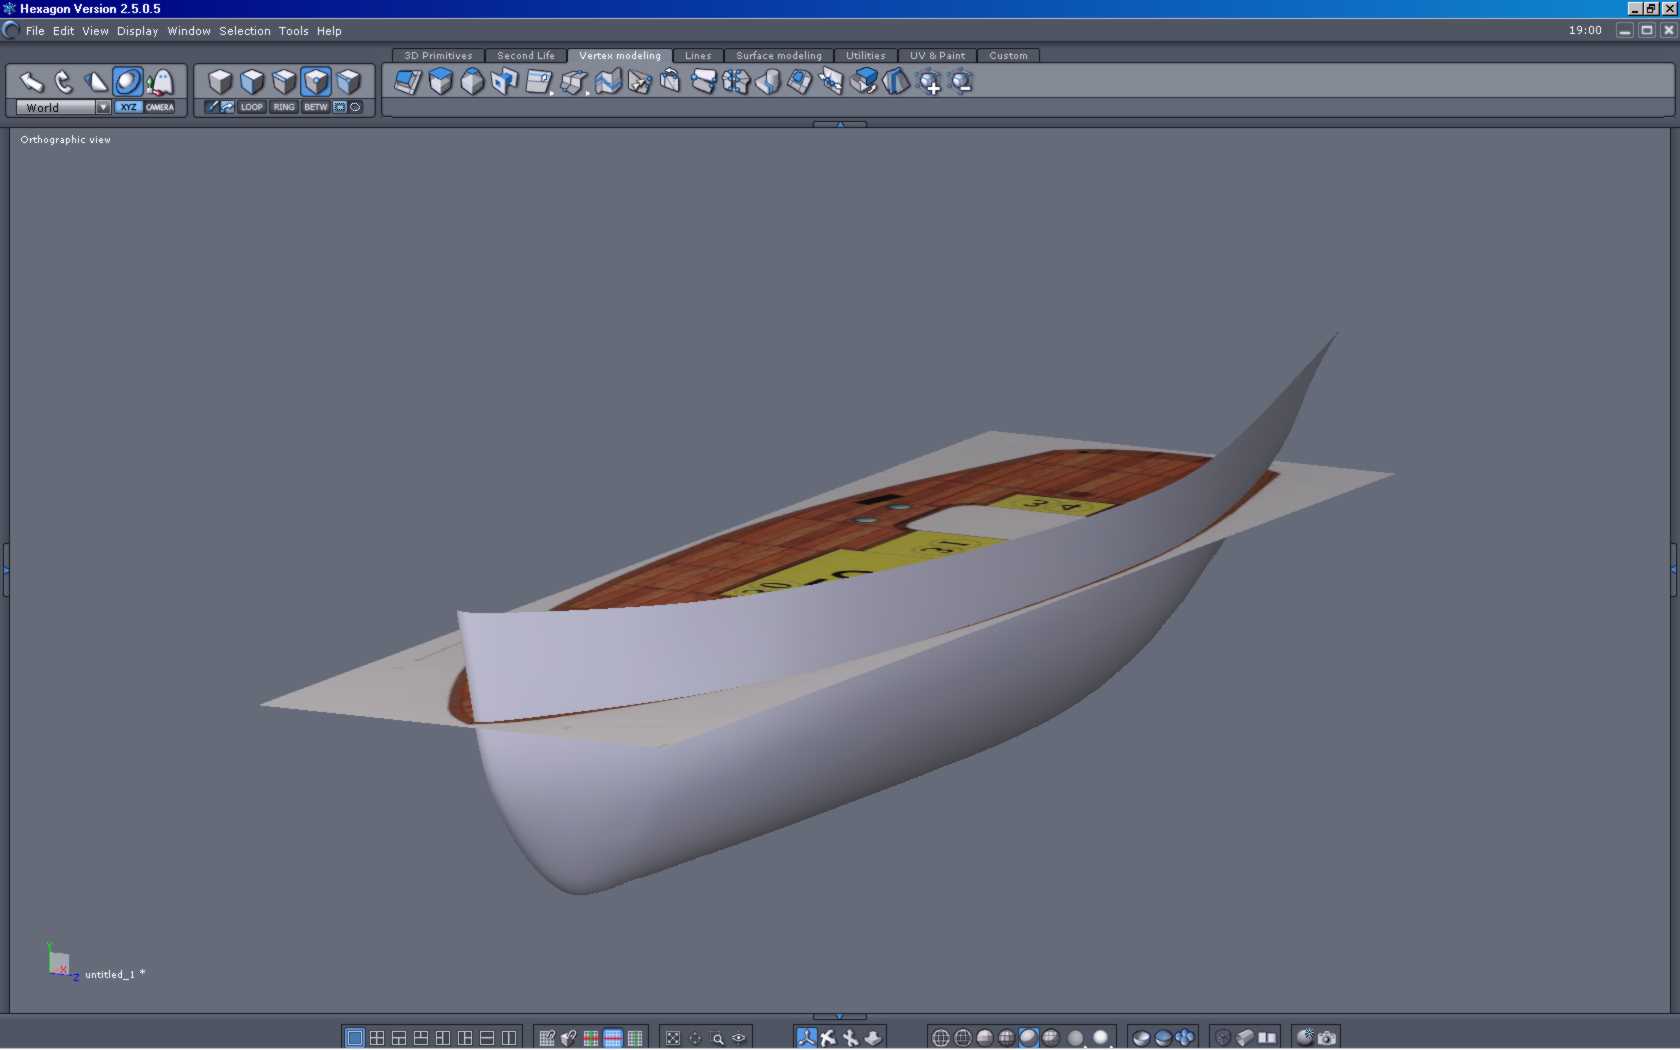The height and width of the screenshot is (1050, 1680).
Task: Click the small circle icon after BETW
Action: (355, 107)
